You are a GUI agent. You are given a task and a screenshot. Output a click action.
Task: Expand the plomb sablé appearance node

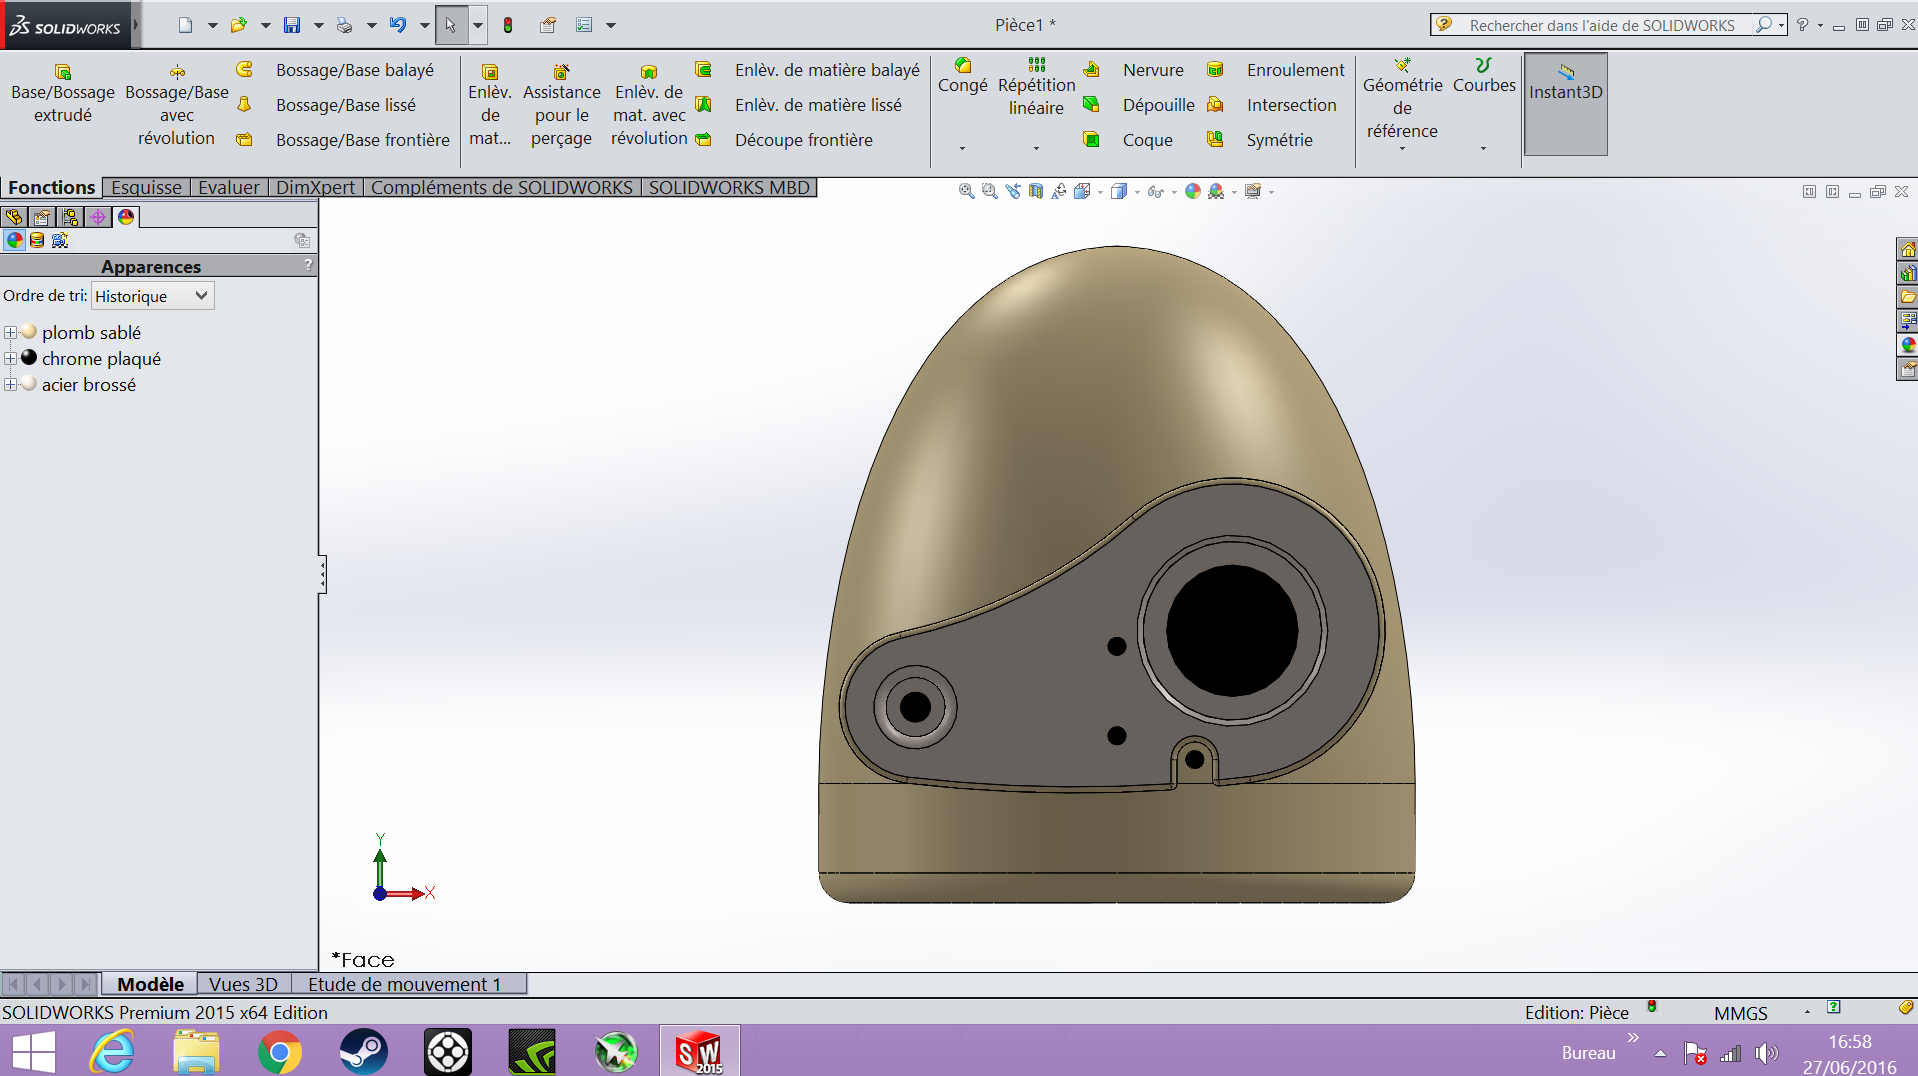pyautogui.click(x=10, y=332)
